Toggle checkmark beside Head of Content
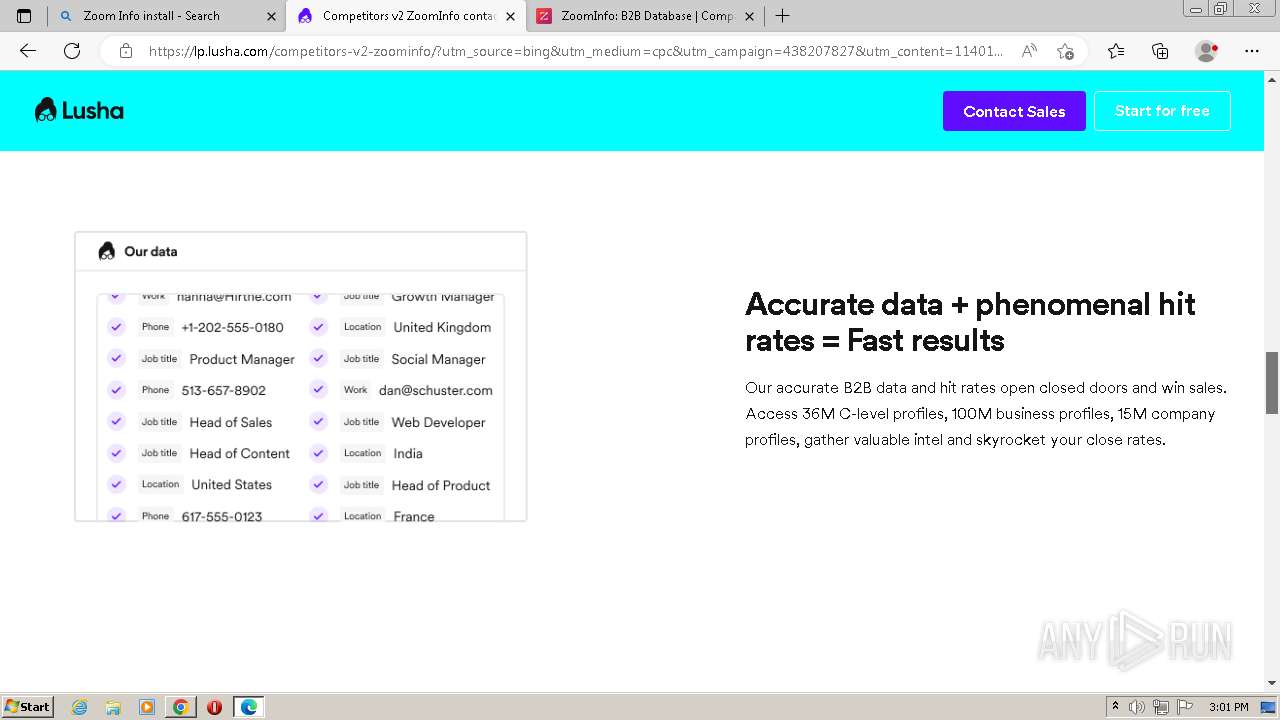 116,453
